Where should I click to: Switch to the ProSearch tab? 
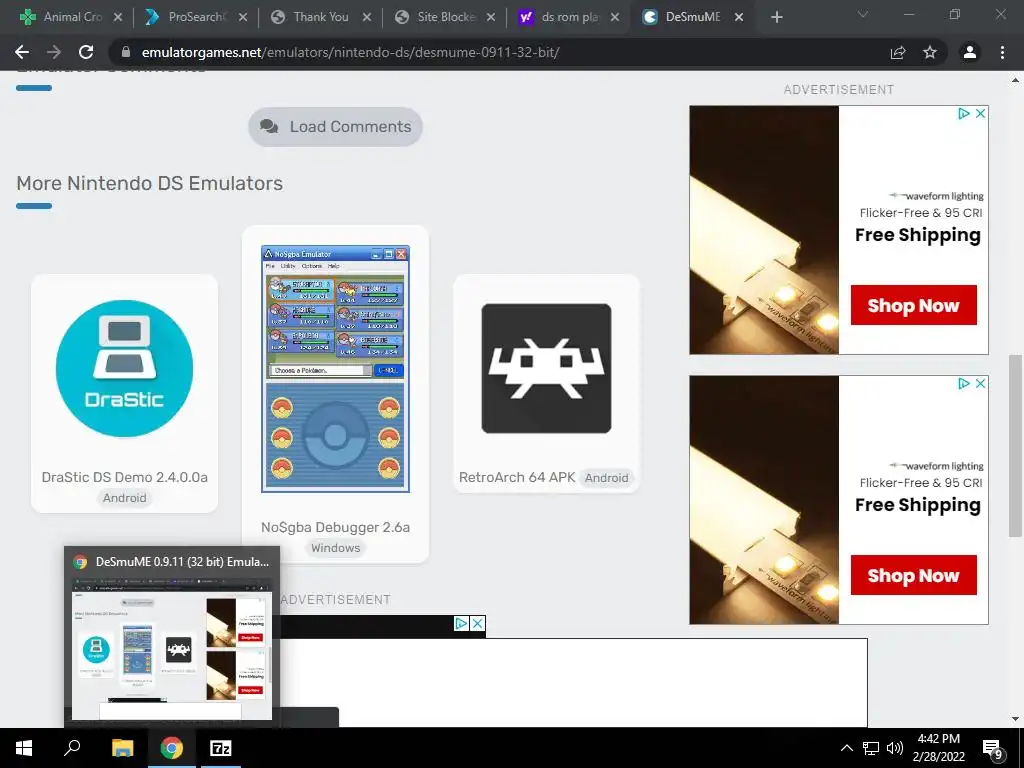coord(196,17)
